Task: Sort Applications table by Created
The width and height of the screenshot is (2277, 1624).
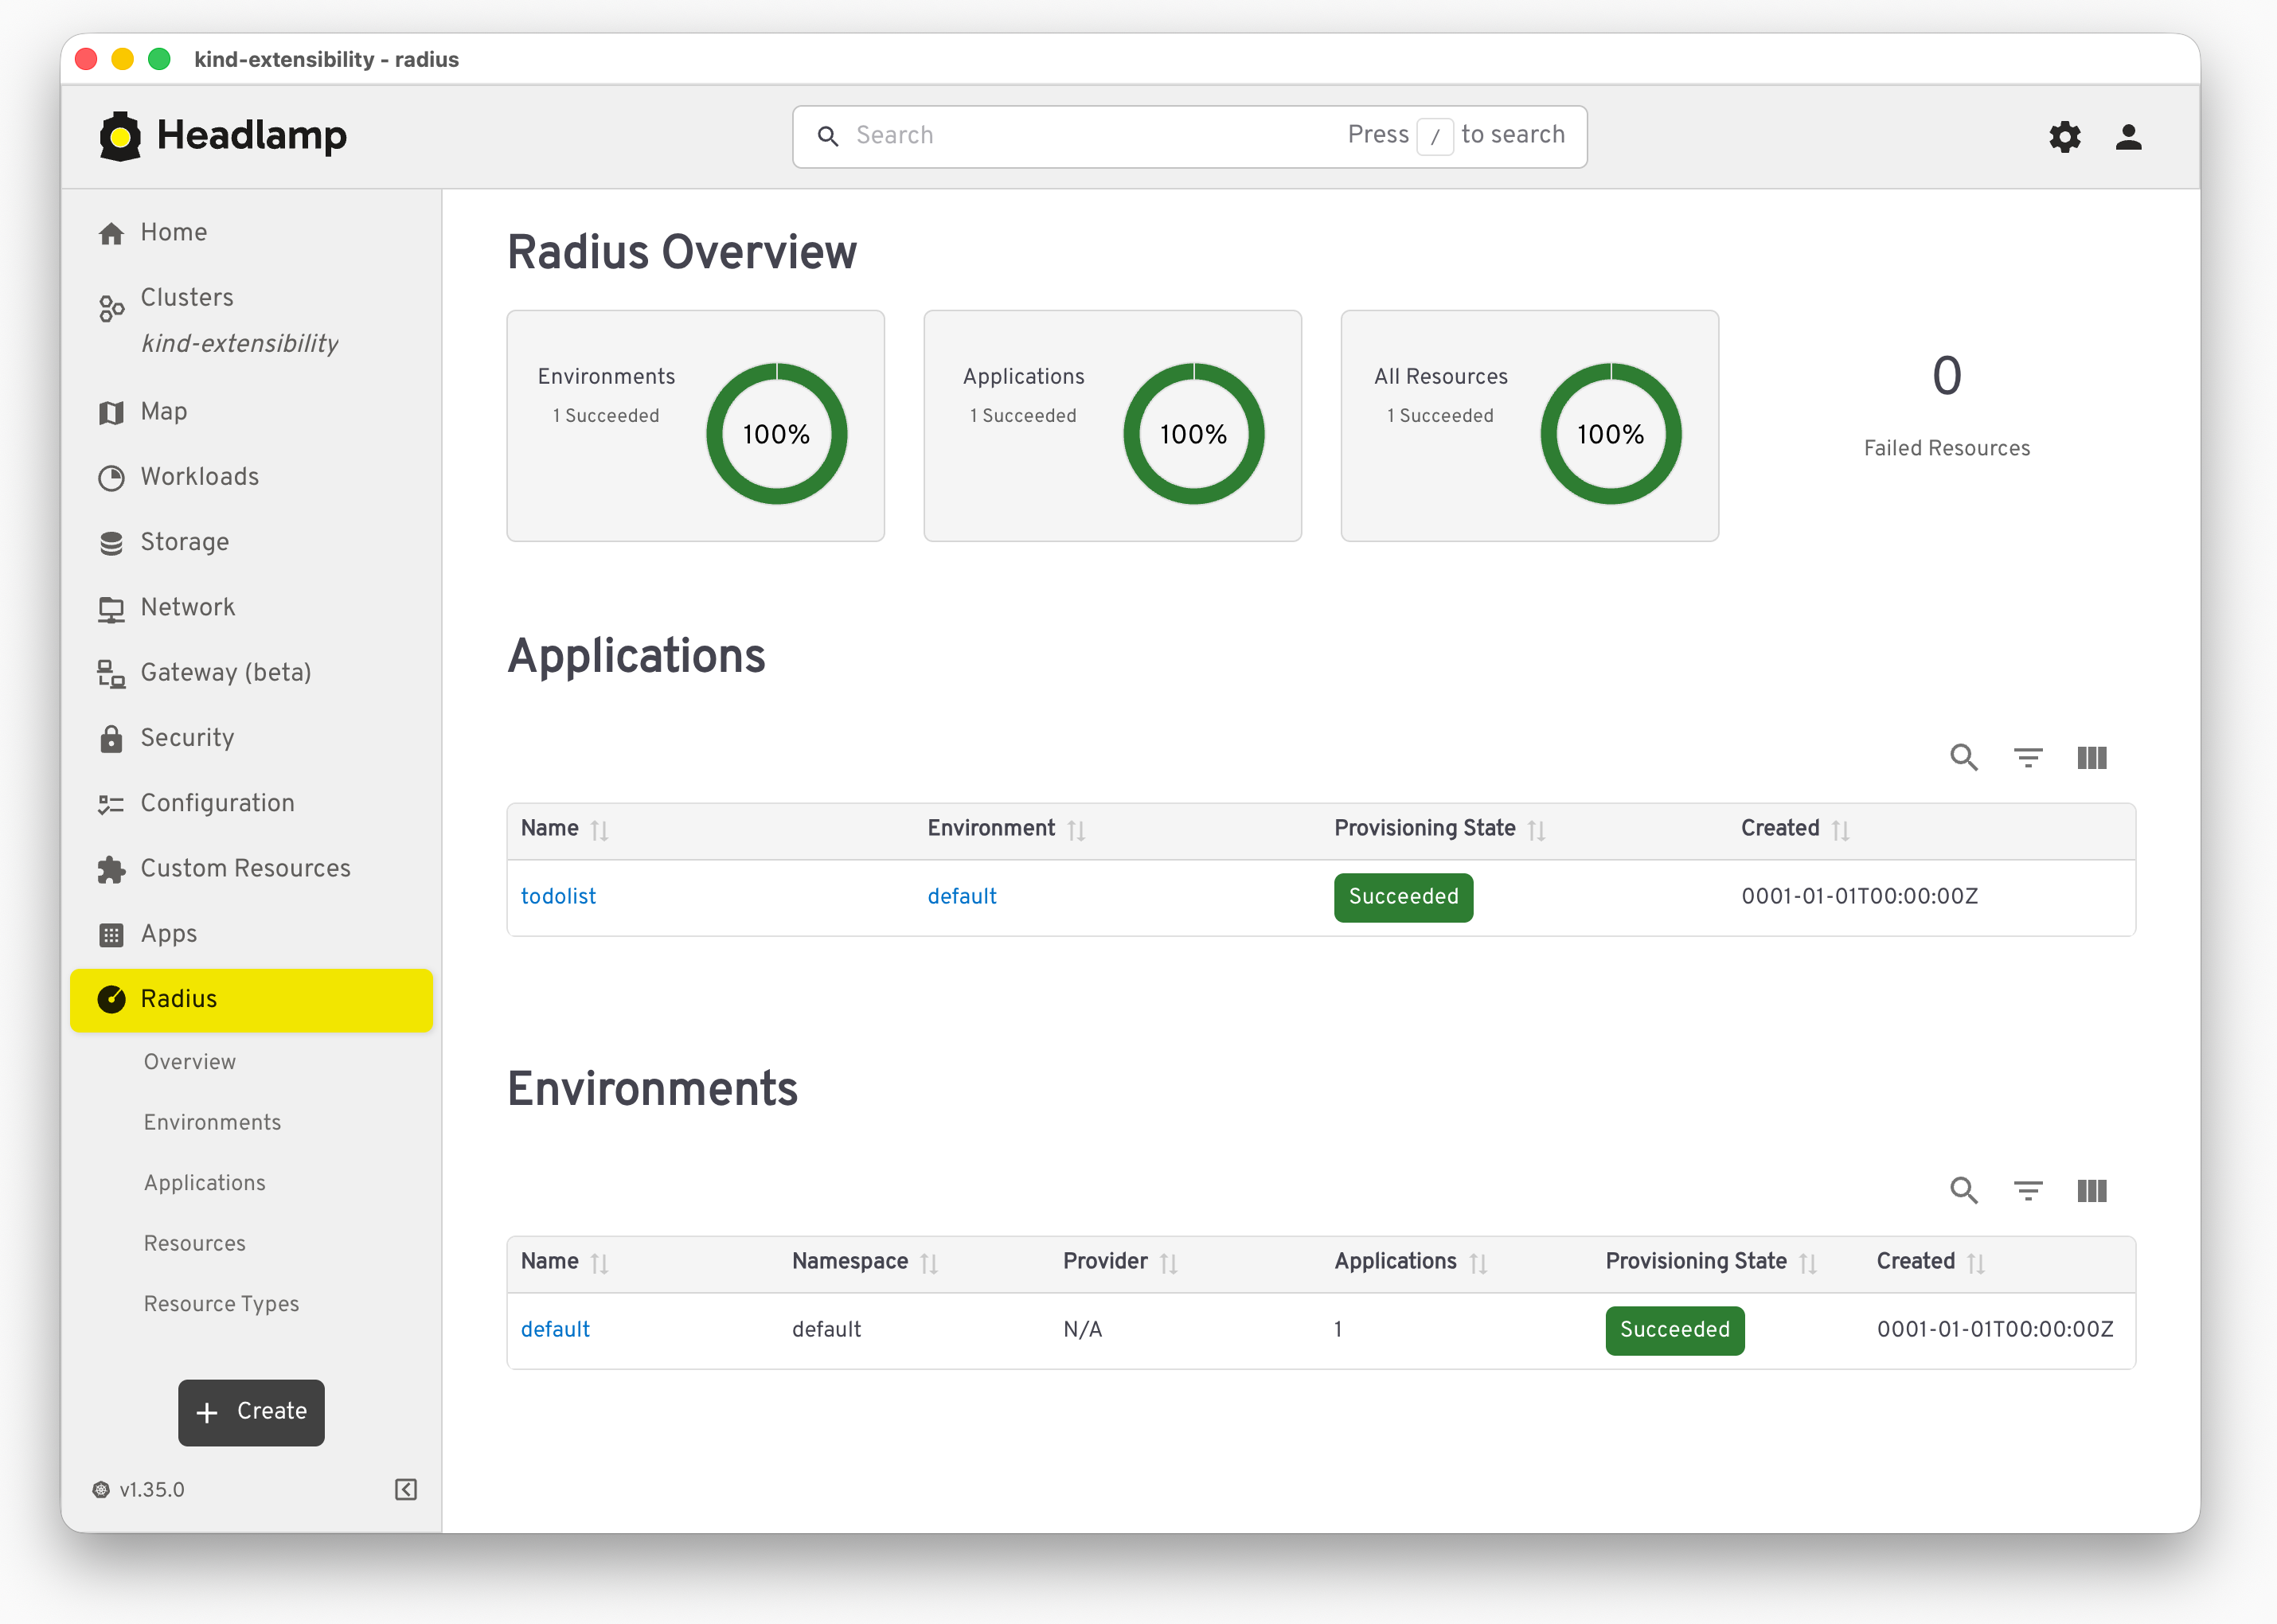Action: [x=1841, y=830]
